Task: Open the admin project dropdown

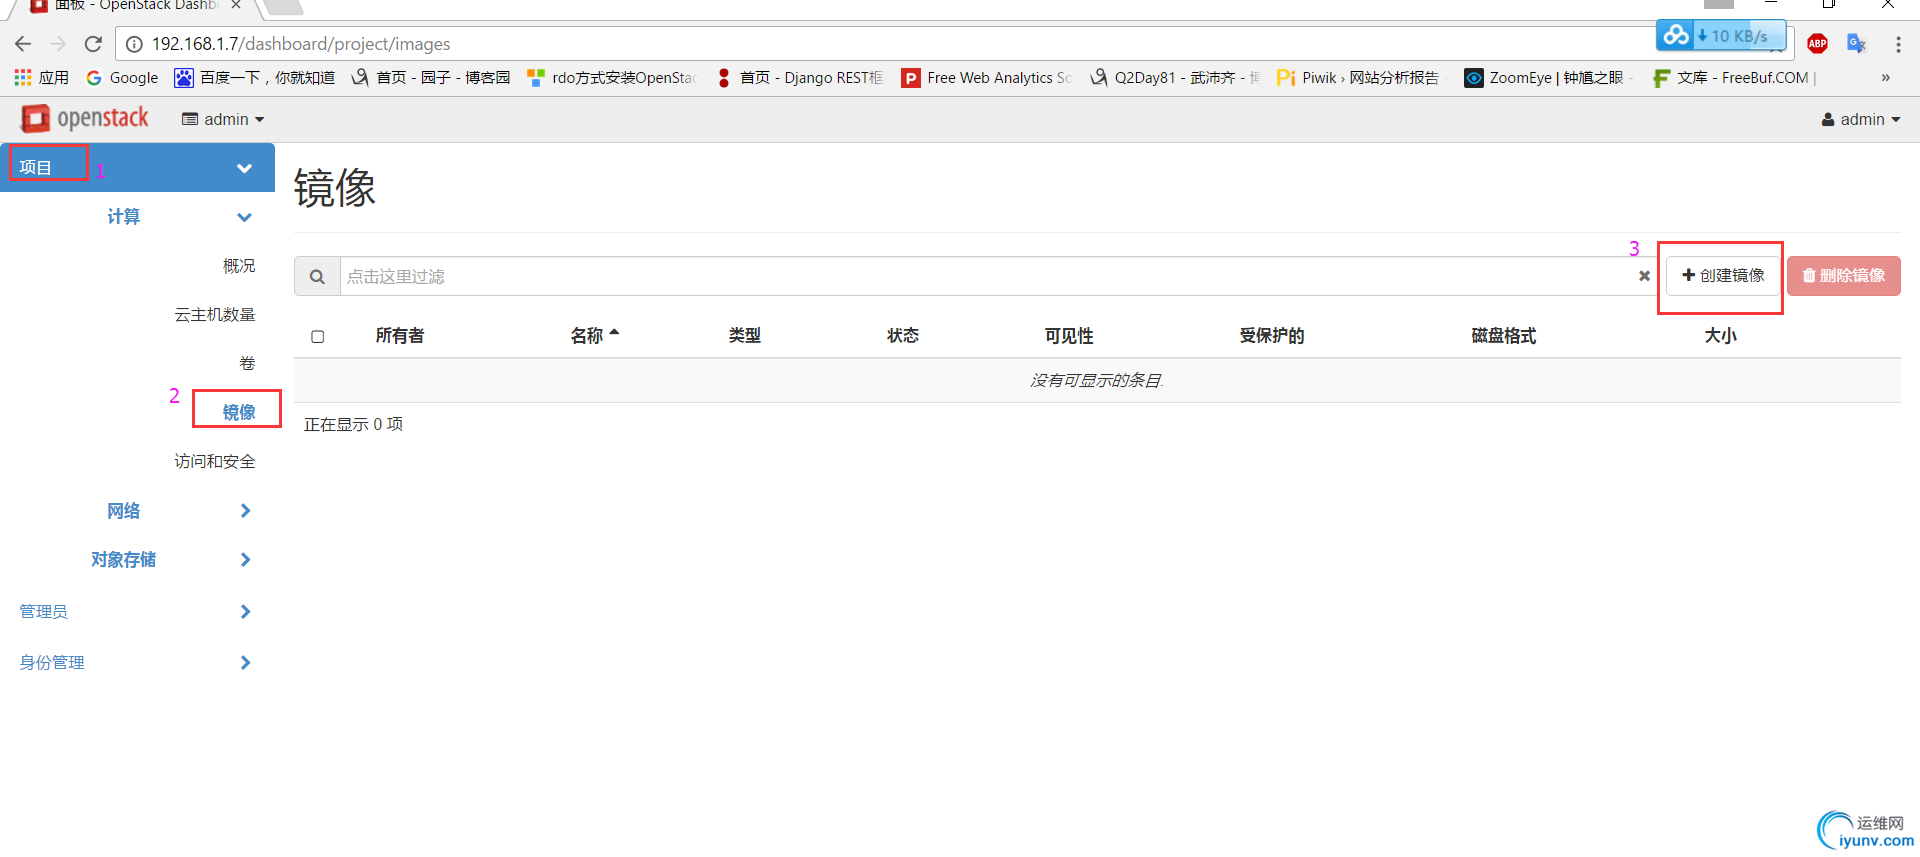Action: [x=223, y=119]
